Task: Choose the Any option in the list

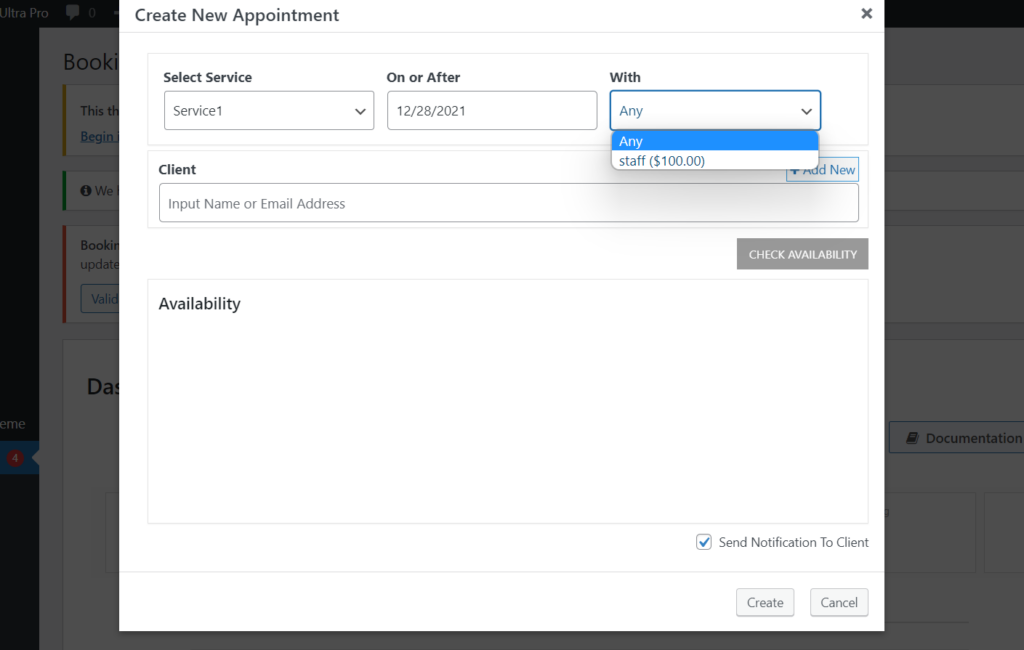Action: click(x=714, y=141)
